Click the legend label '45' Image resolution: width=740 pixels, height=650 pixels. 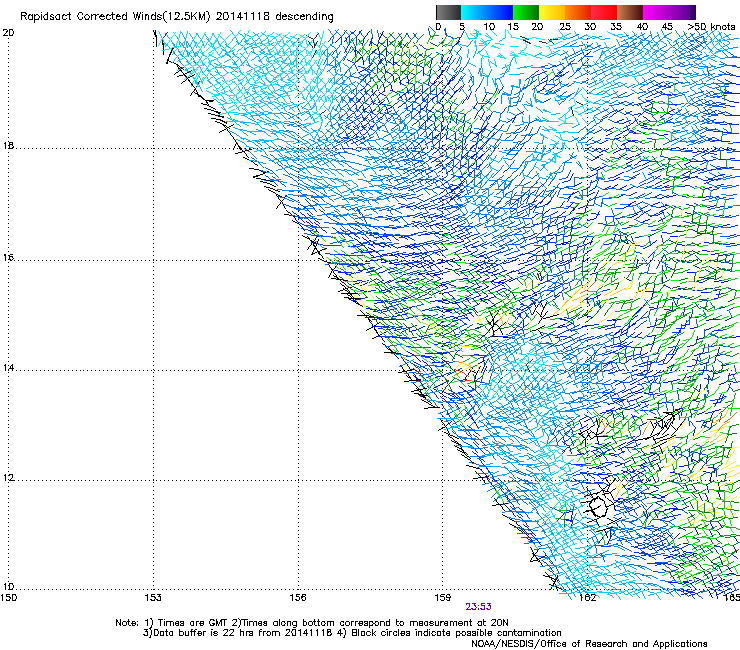(667, 27)
